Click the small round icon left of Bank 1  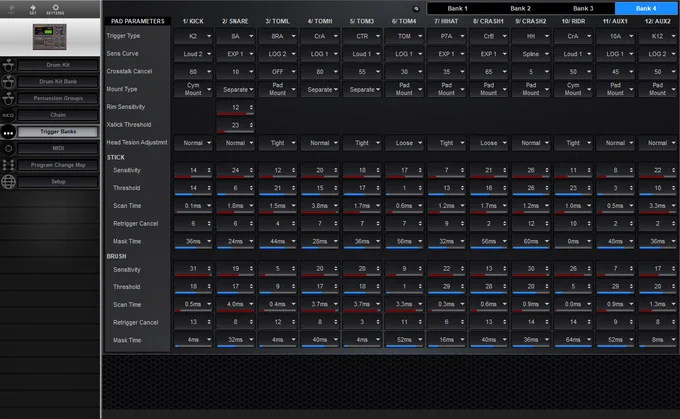point(416,8)
